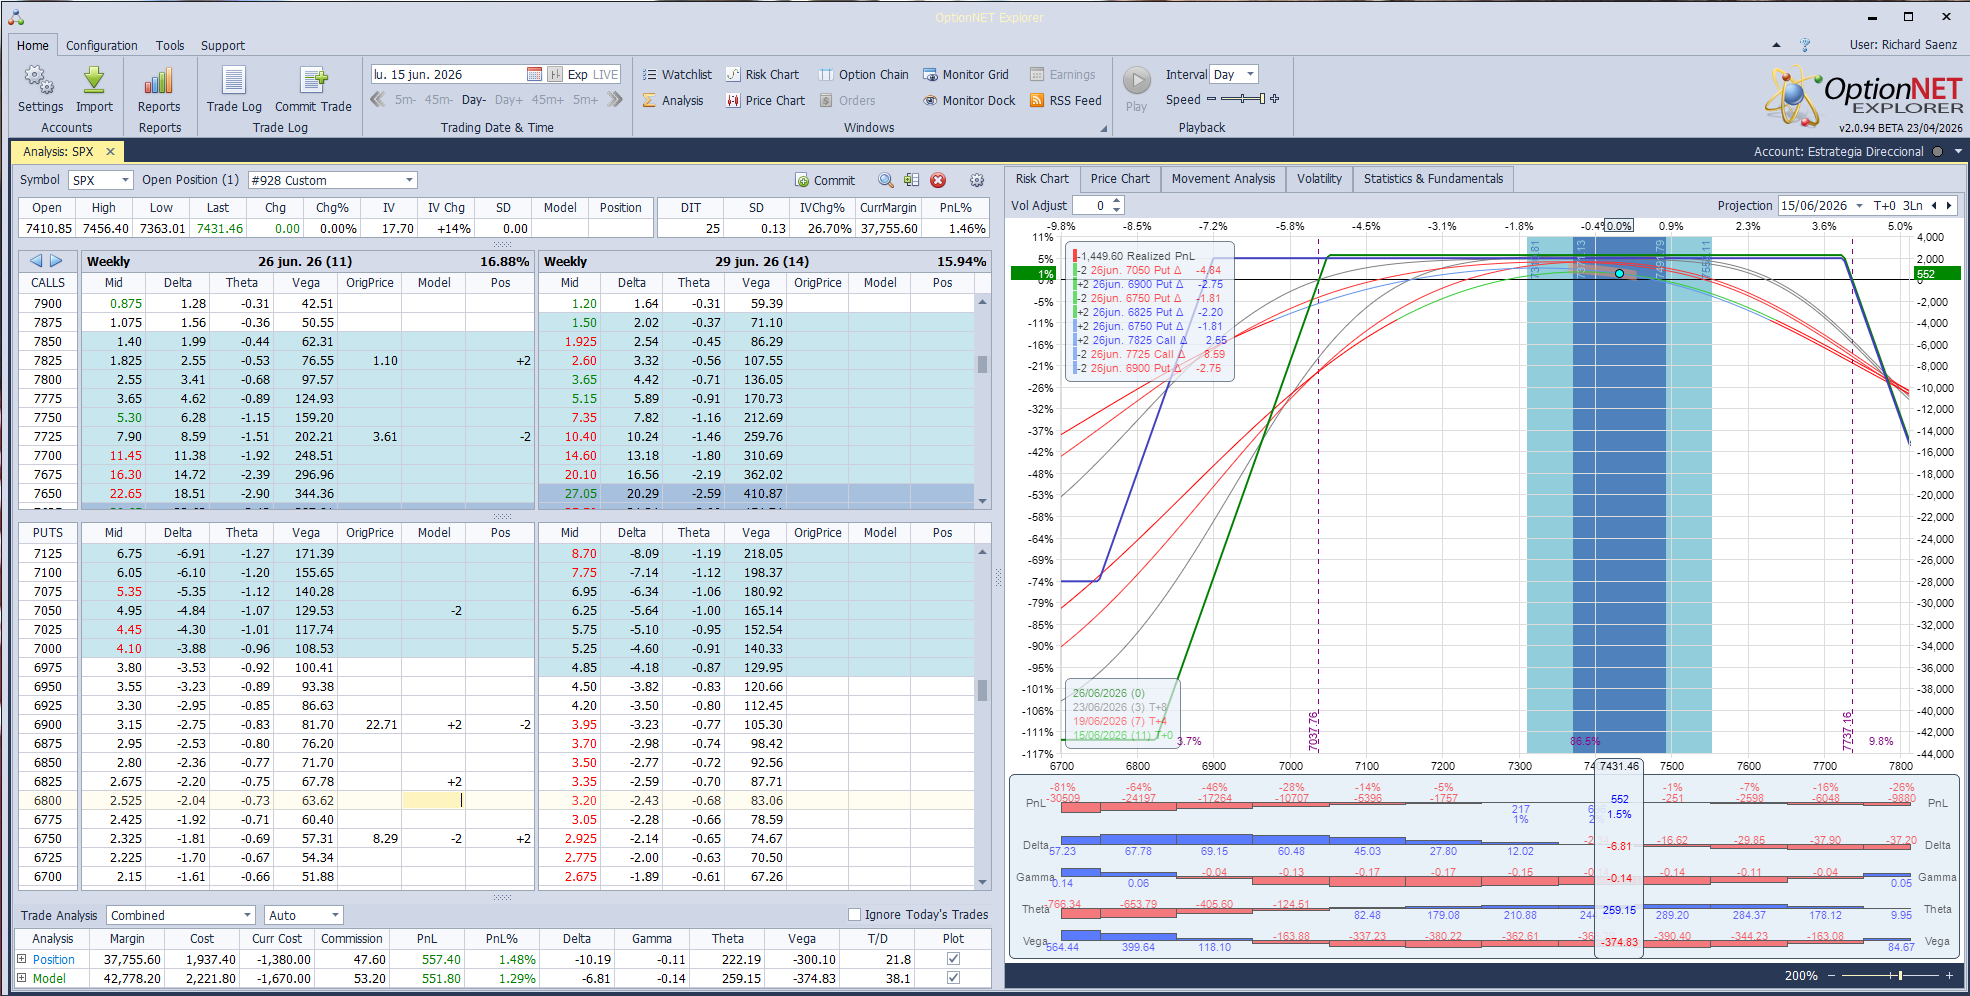
Task: Open the Trade Log
Action: 234,89
